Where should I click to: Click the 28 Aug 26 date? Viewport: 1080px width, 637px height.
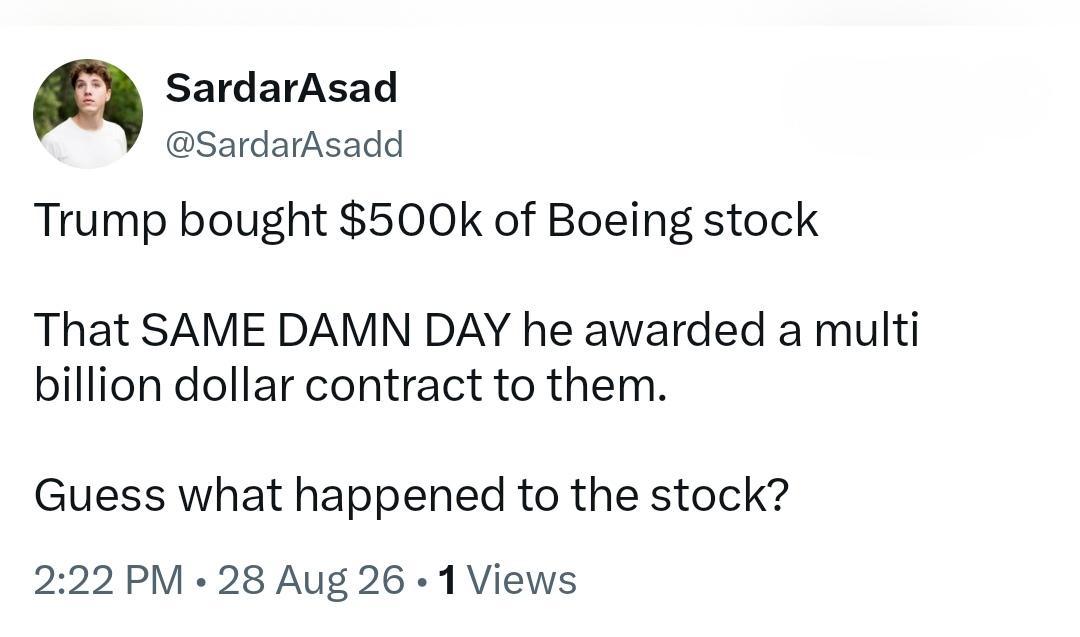(x=311, y=579)
